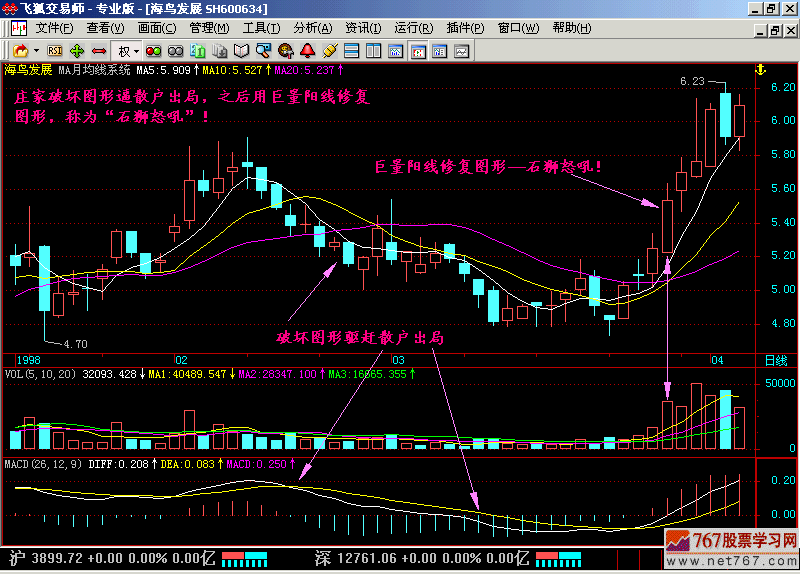Select the vertical split window layout icon
This screenshot has width=808, height=578.
click(373, 50)
